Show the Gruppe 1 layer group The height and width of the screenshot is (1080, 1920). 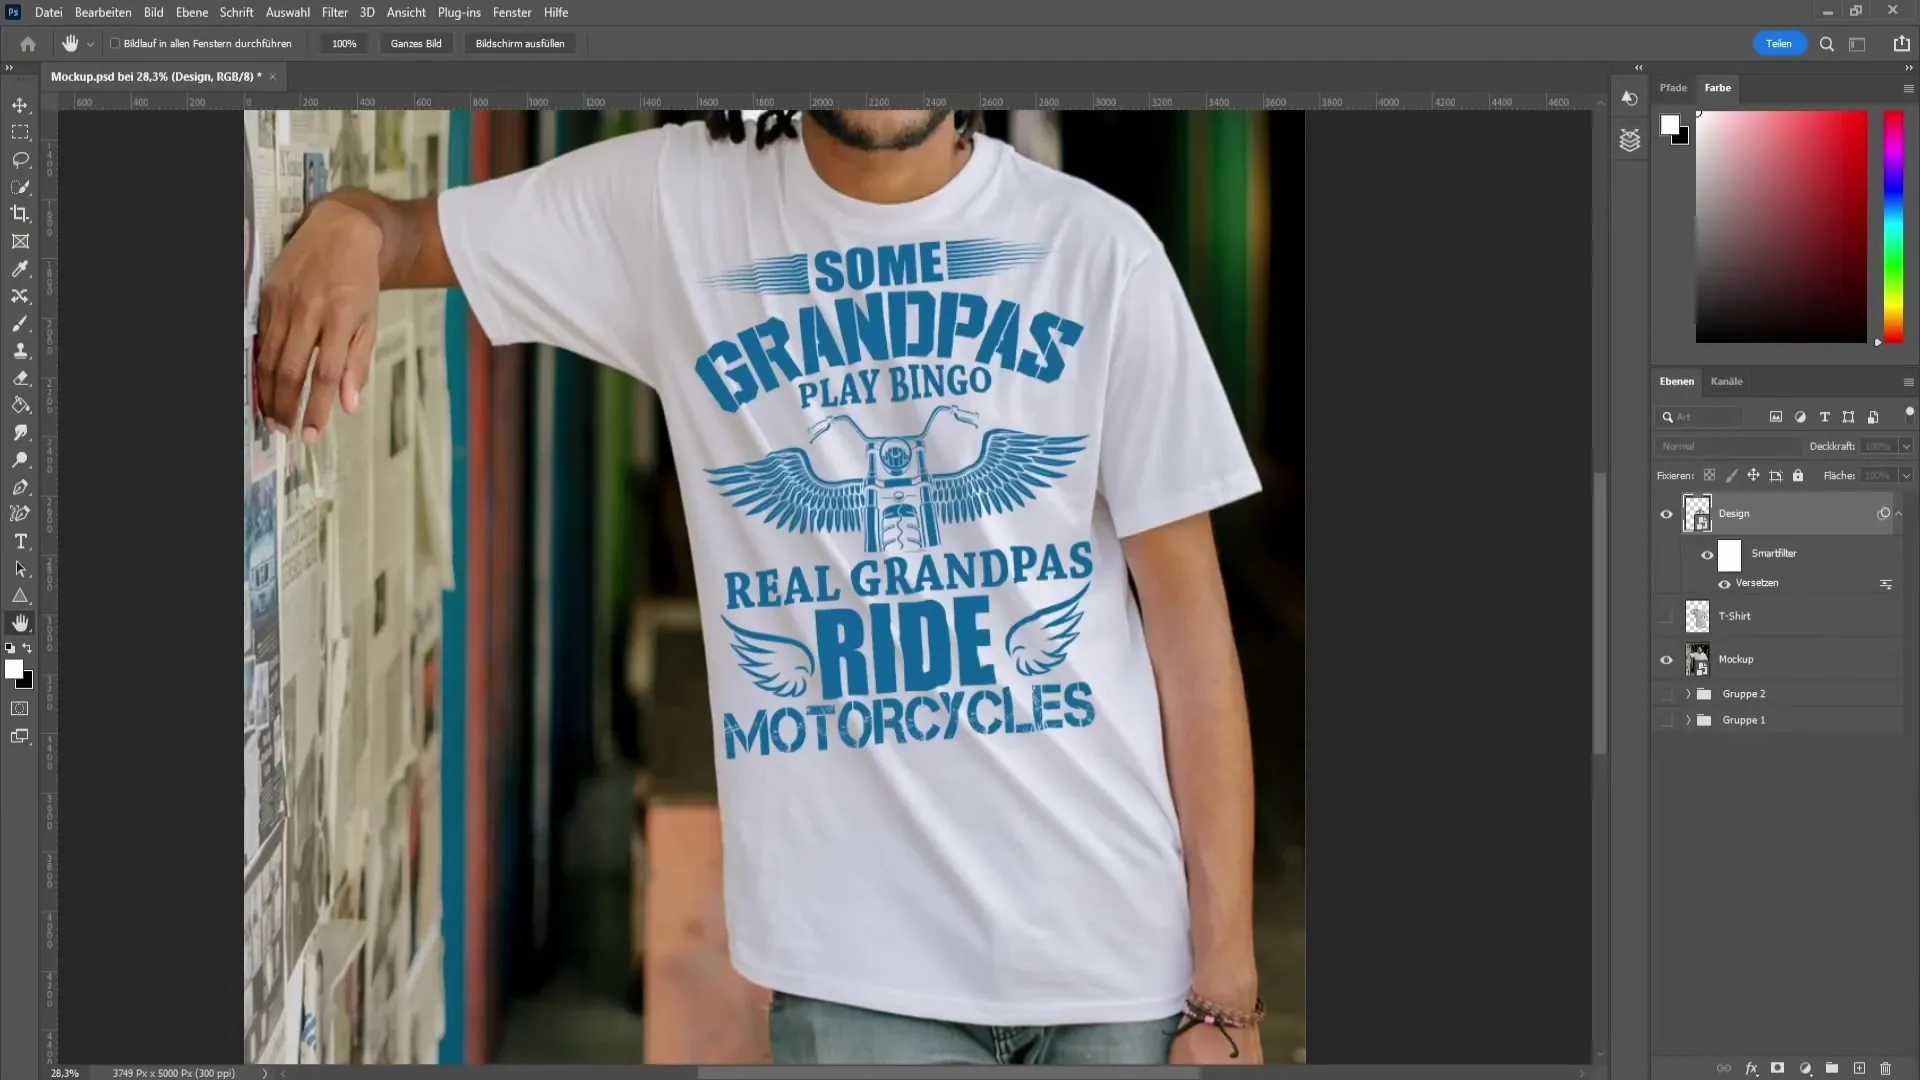1666,720
